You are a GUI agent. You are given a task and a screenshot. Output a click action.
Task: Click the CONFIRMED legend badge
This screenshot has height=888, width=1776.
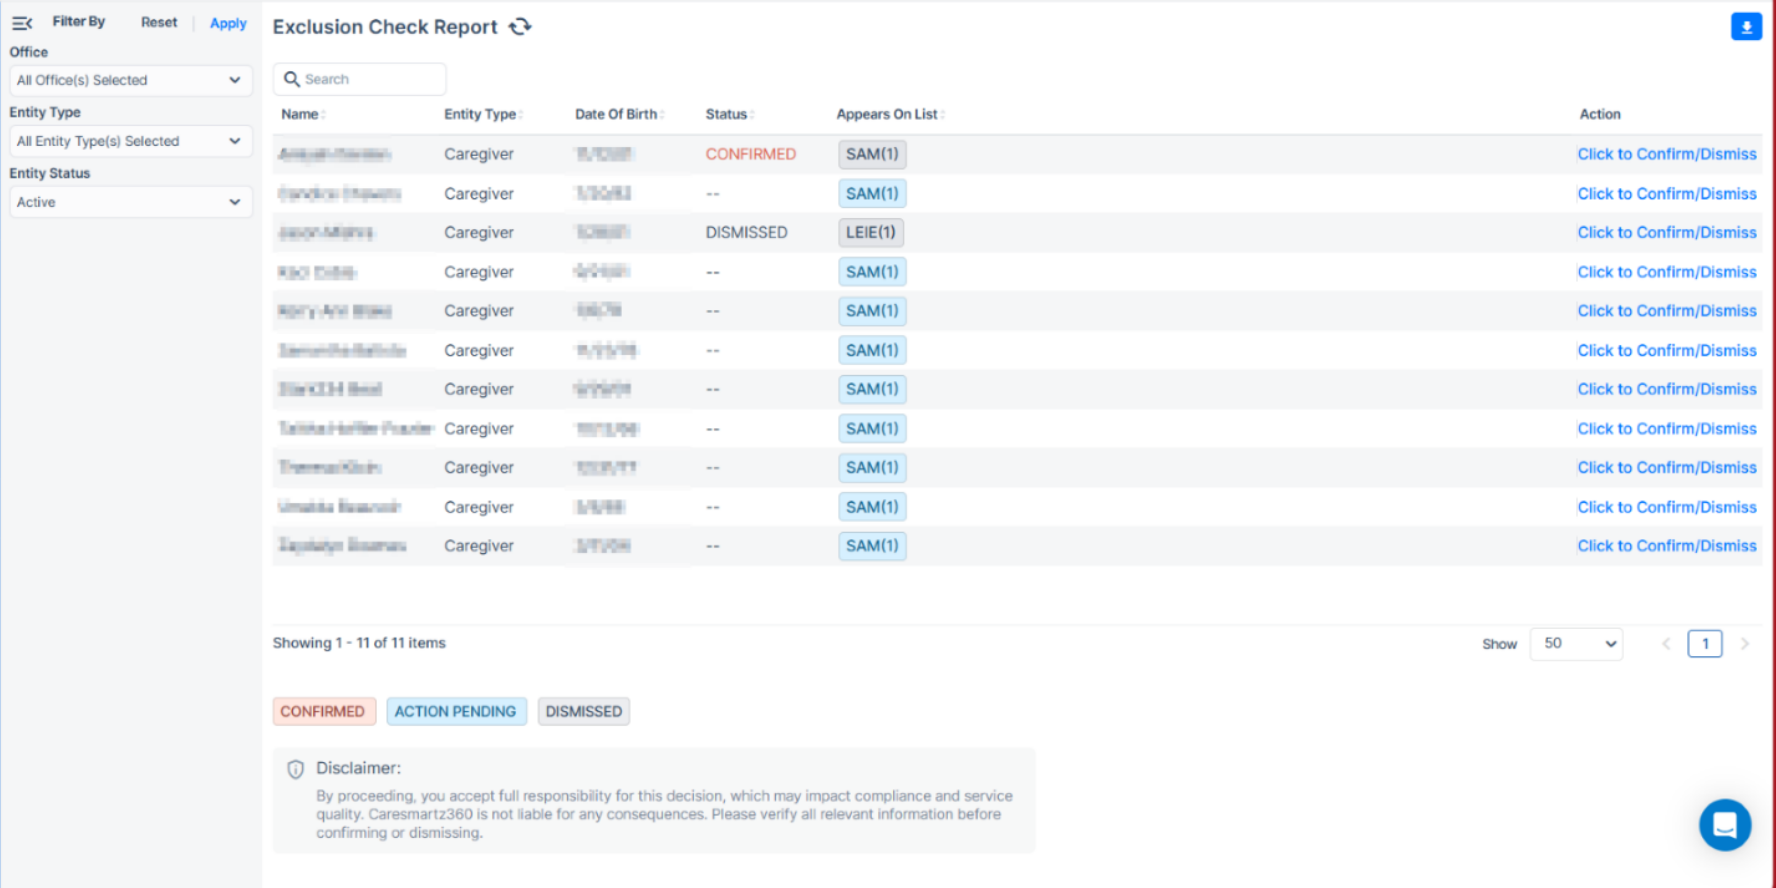[x=323, y=711]
